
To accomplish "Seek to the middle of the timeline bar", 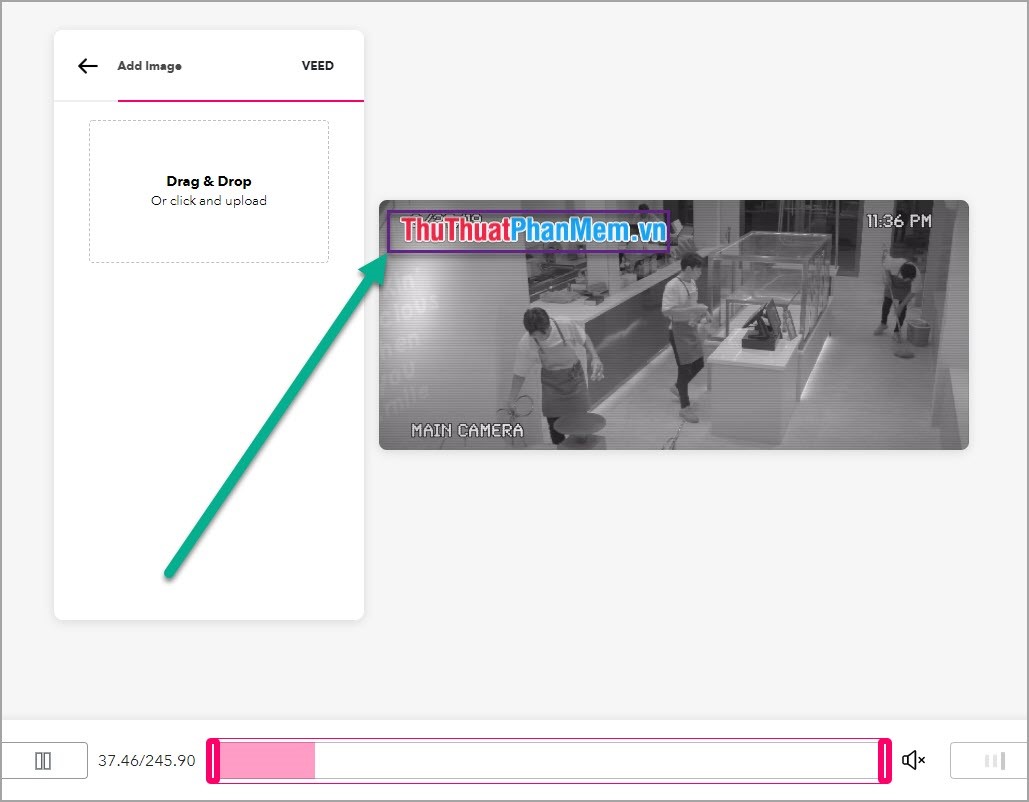I will [548, 760].
